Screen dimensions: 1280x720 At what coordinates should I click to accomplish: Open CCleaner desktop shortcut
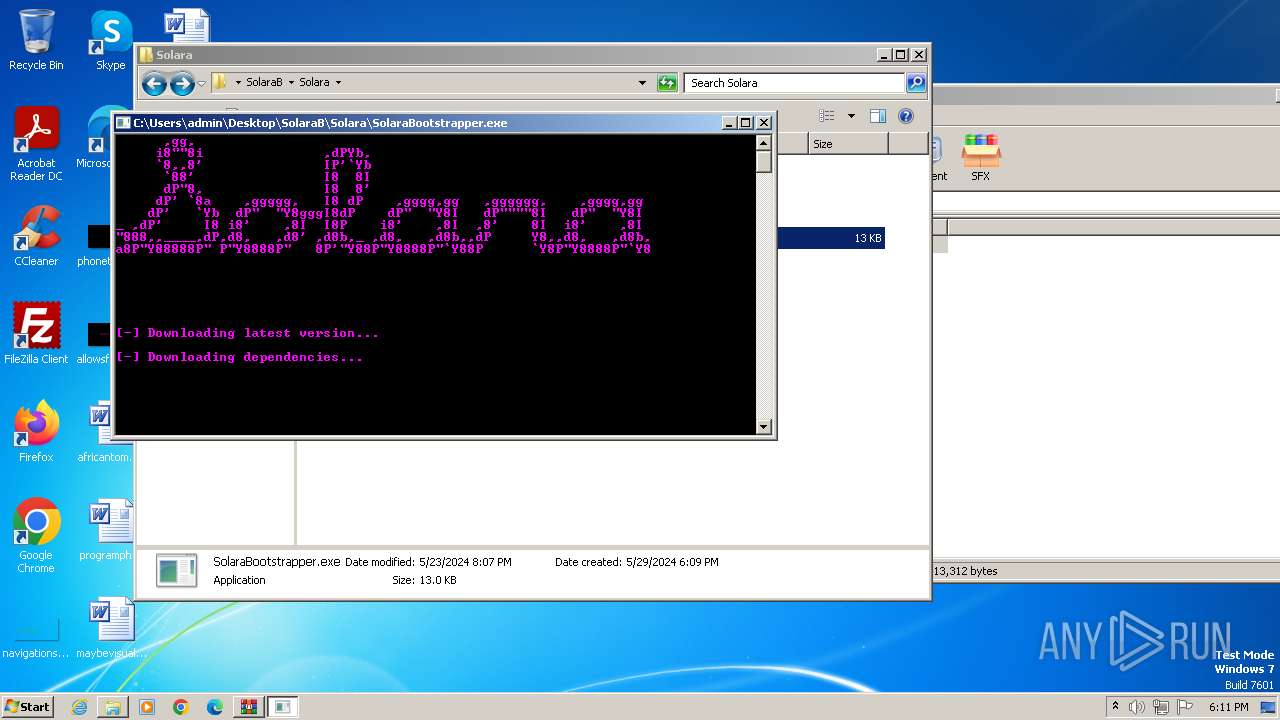[36, 236]
